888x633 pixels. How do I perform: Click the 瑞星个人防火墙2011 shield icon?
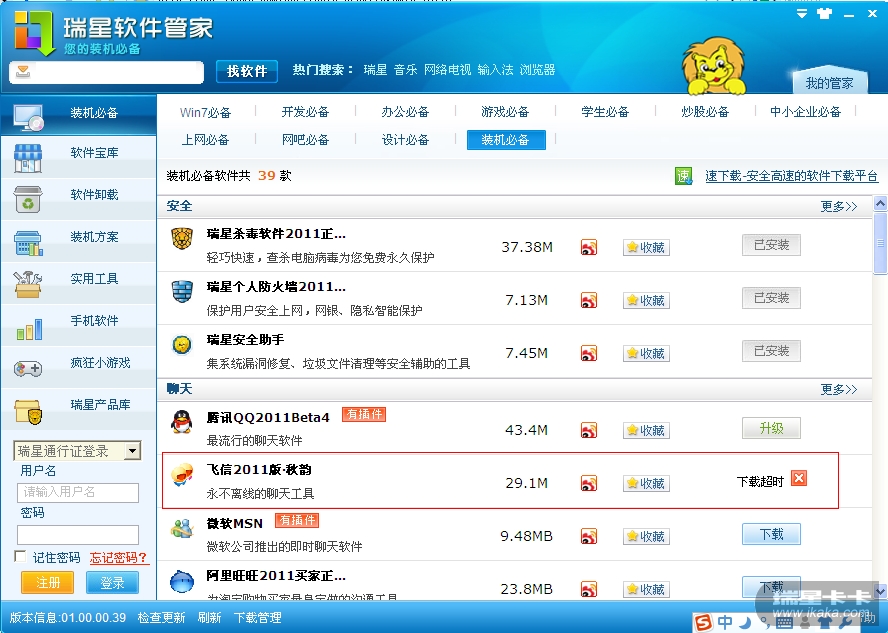click(182, 292)
